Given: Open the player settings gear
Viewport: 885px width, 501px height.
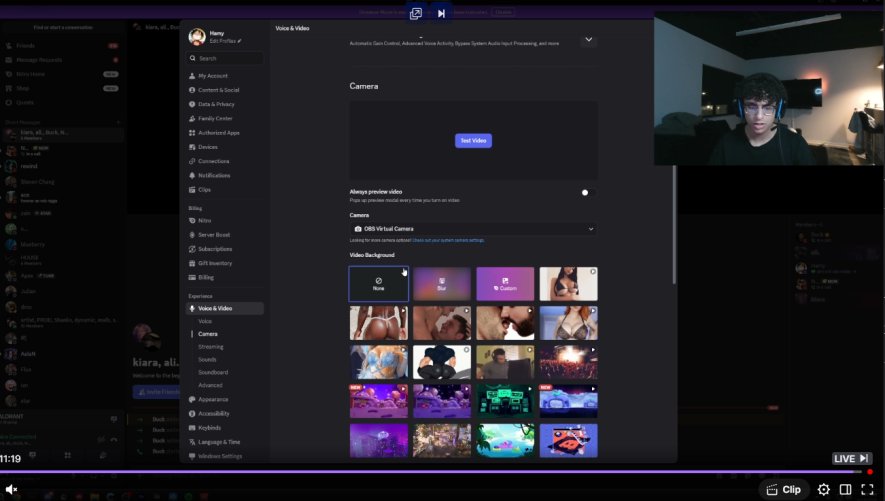Looking at the screenshot, I should pos(823,489).
